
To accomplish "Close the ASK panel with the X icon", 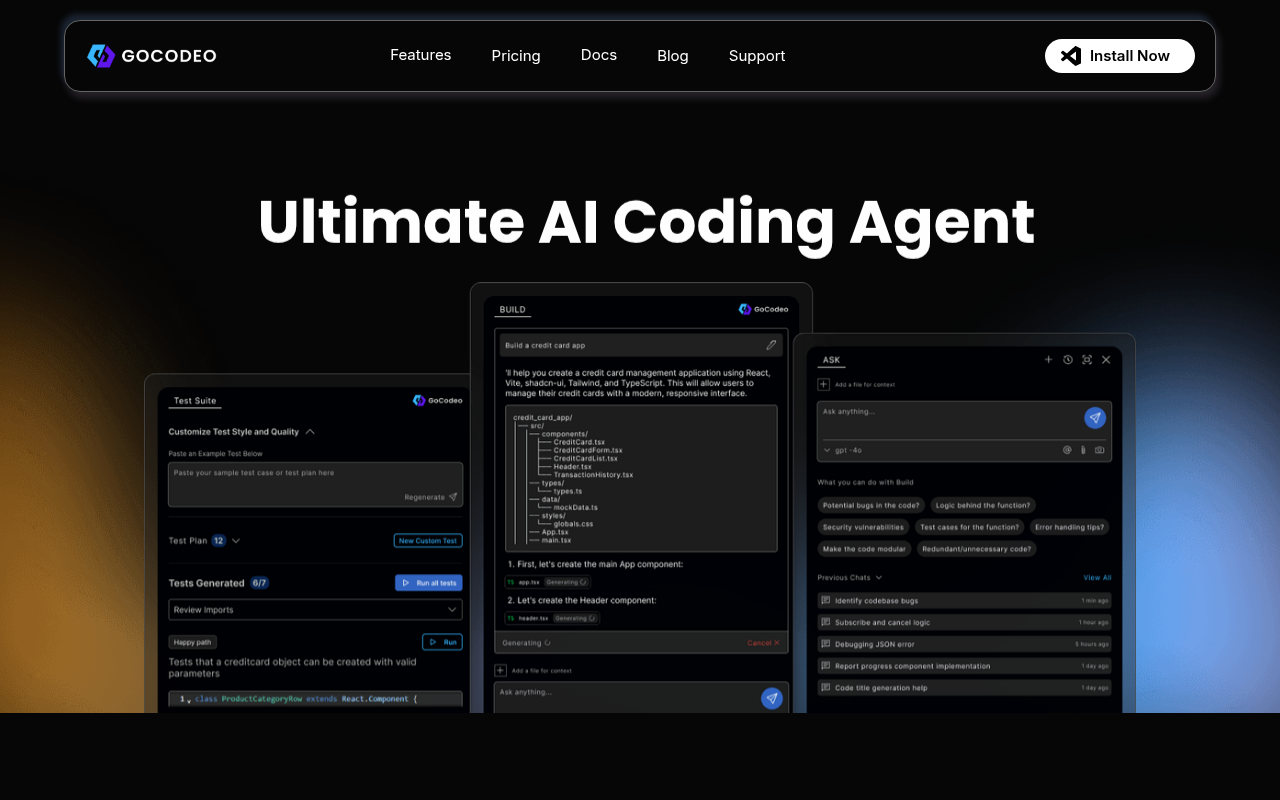I will point(1106,359).
